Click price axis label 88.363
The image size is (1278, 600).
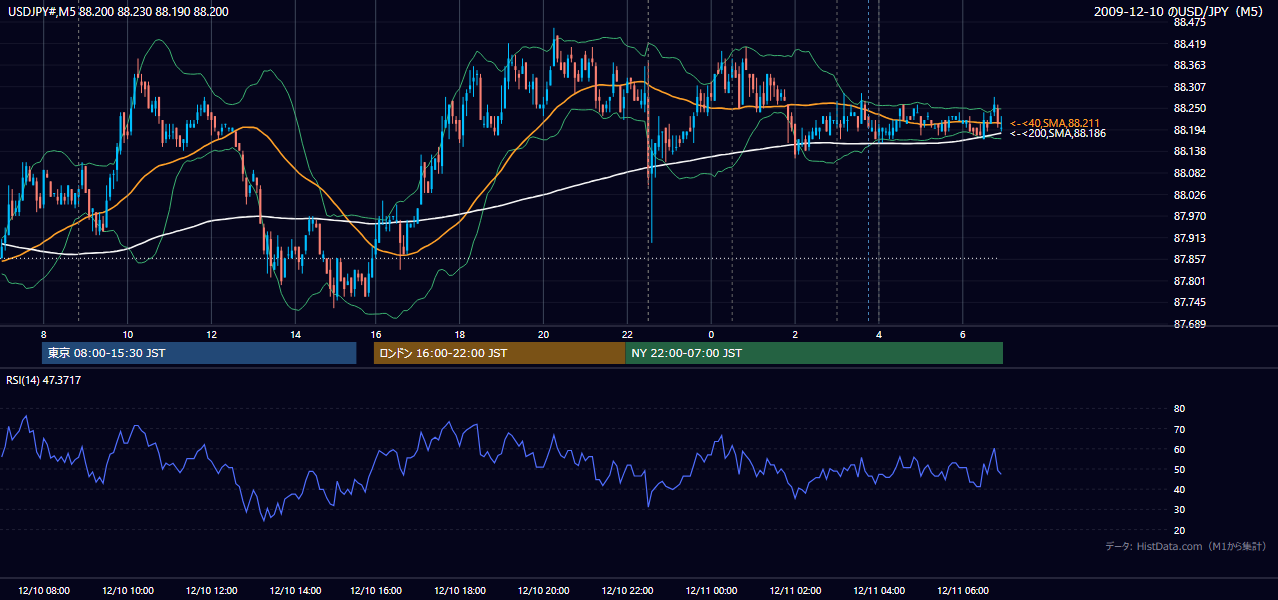point(1190,65)
